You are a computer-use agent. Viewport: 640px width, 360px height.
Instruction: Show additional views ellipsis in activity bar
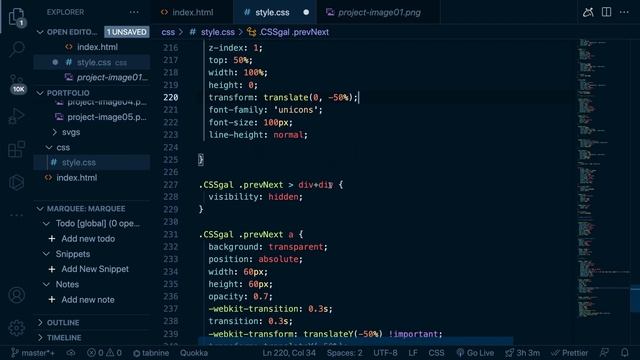pyautogui.click(x=16, y=215)
